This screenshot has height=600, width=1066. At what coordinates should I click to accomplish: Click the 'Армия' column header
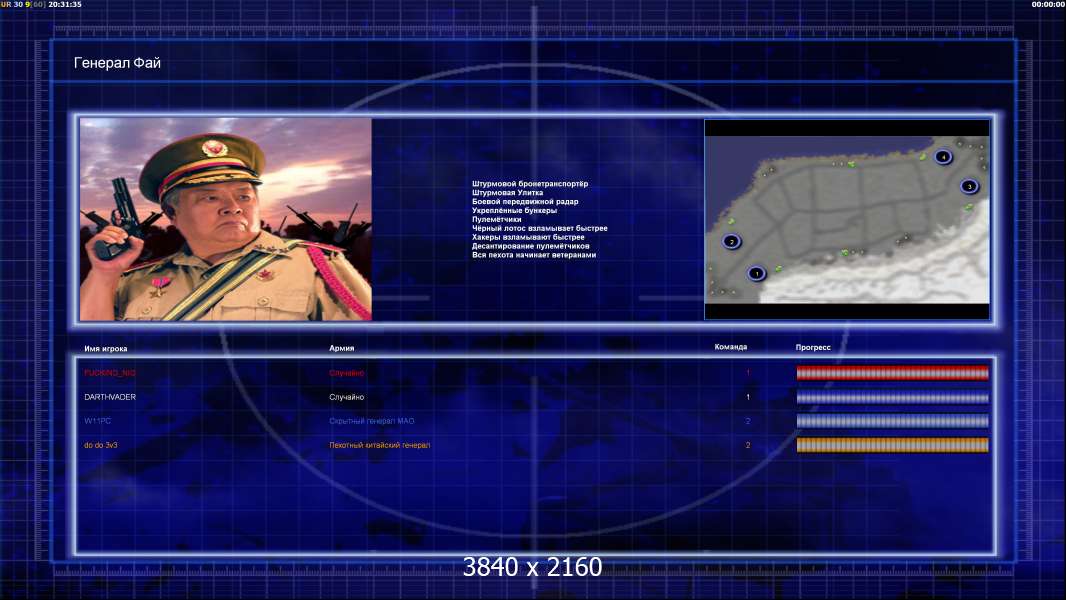point(341,348)
